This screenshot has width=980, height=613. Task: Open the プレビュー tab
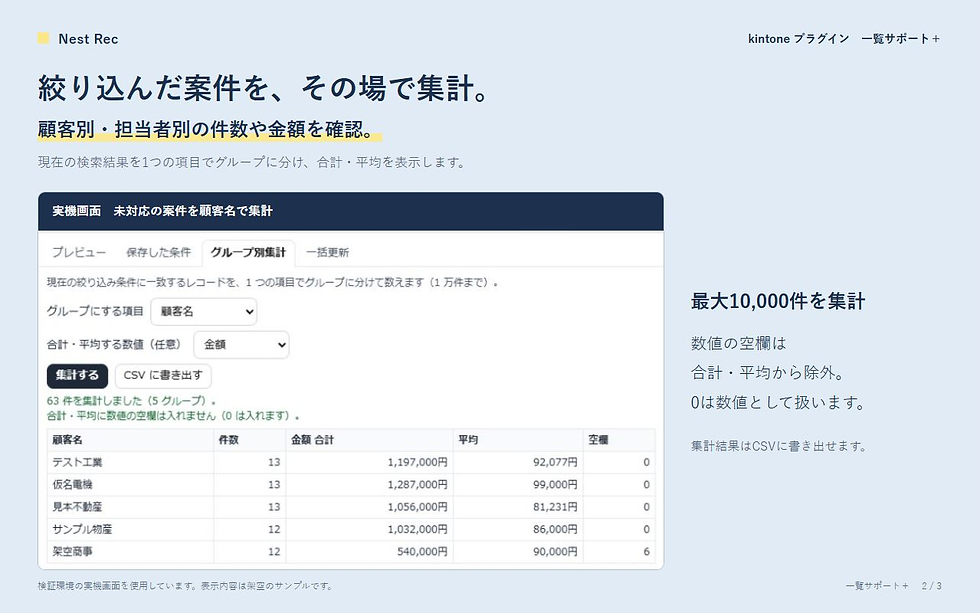pos(79,252)
